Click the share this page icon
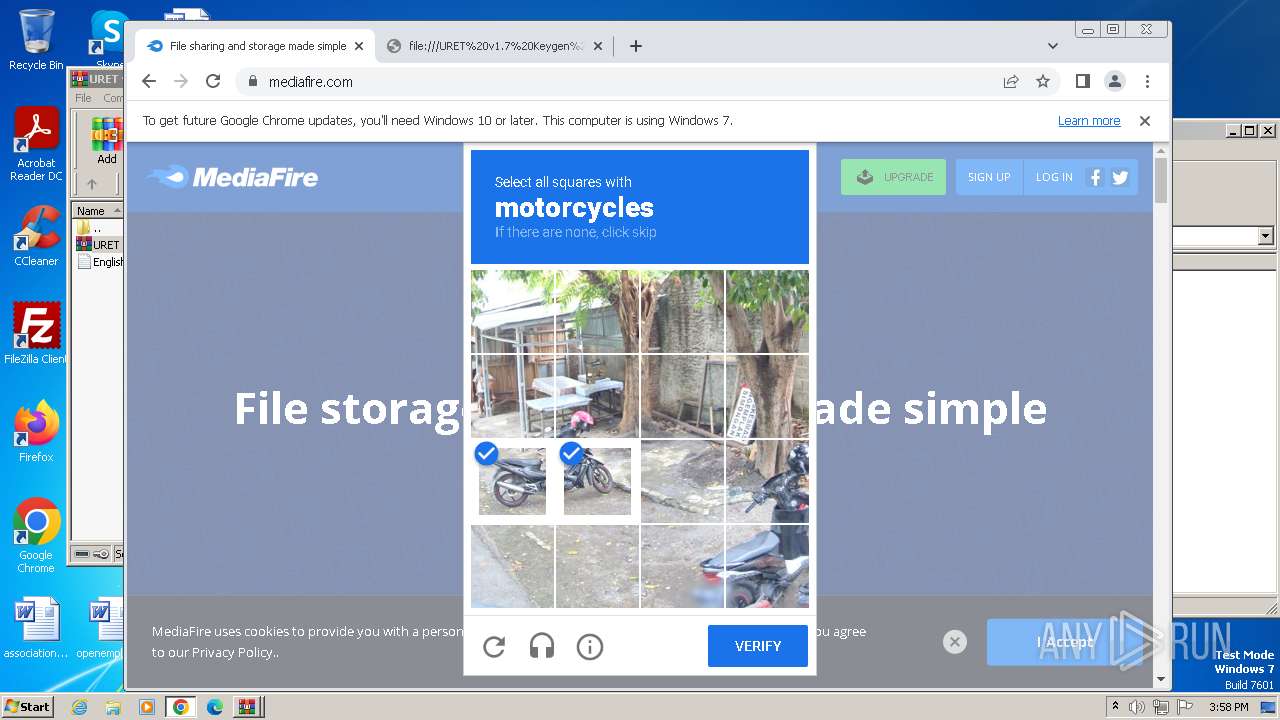The height and width of the screenshot is (720, 1280). 1011,82
